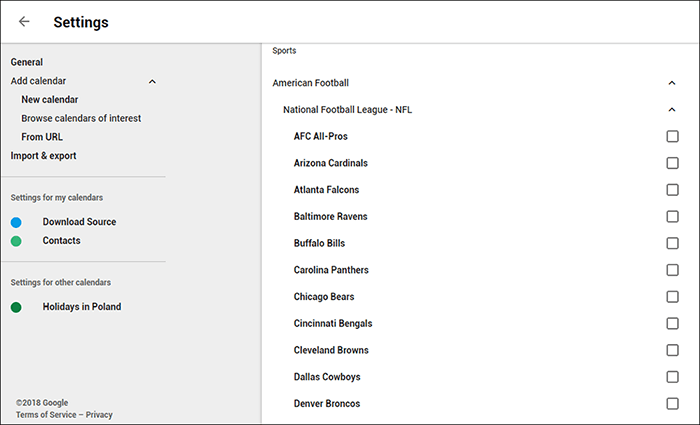The image size is (700, 425).
Task: Click the Carolina Panthers team name
Action: pos(331,270)
